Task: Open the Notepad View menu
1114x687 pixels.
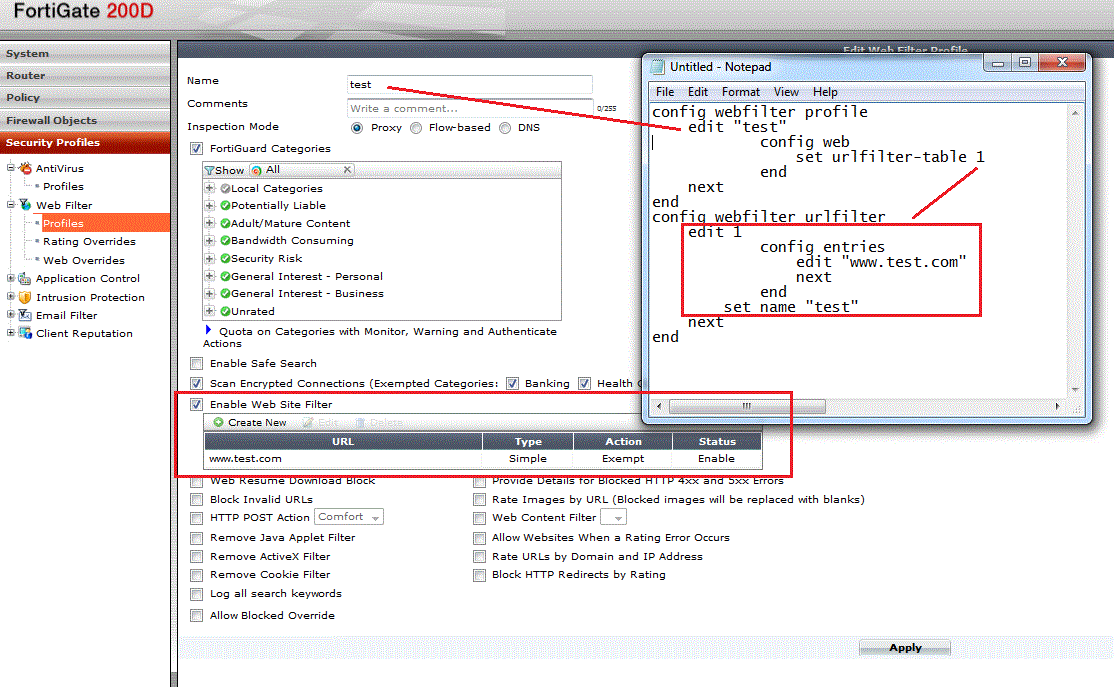Action: click(x=786, y=92)
